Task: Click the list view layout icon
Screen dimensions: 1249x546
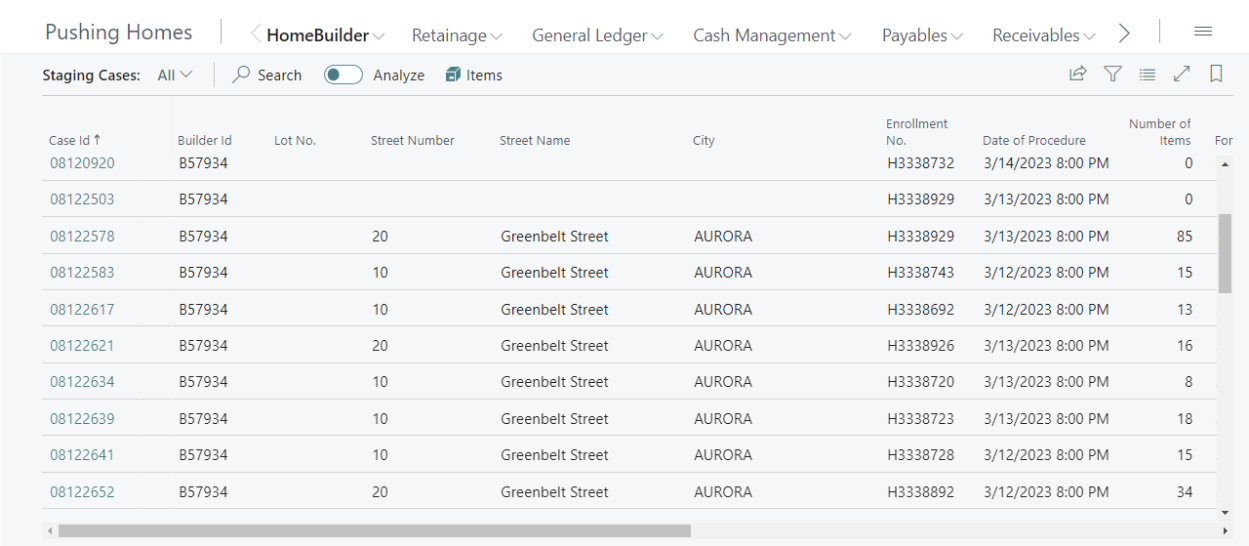Action: (1147, 74)
